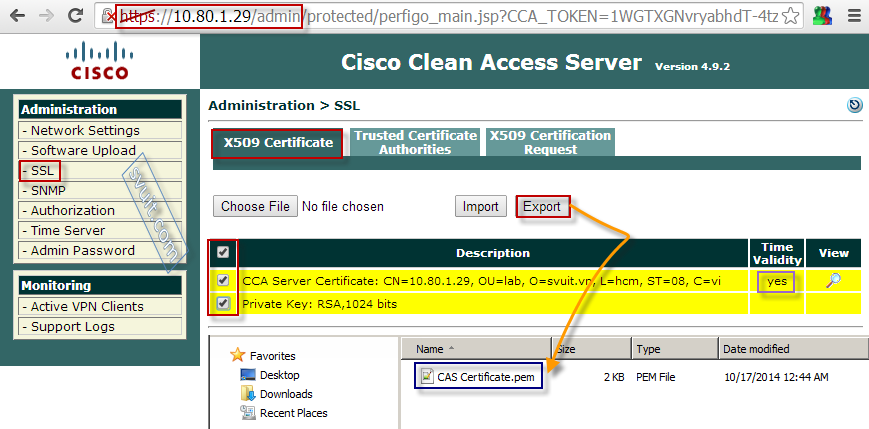Image resolution: width=869 pixels, height=429 pixels.
Task: Sort files by the Size column header
Action: click(x=591, y=349)
